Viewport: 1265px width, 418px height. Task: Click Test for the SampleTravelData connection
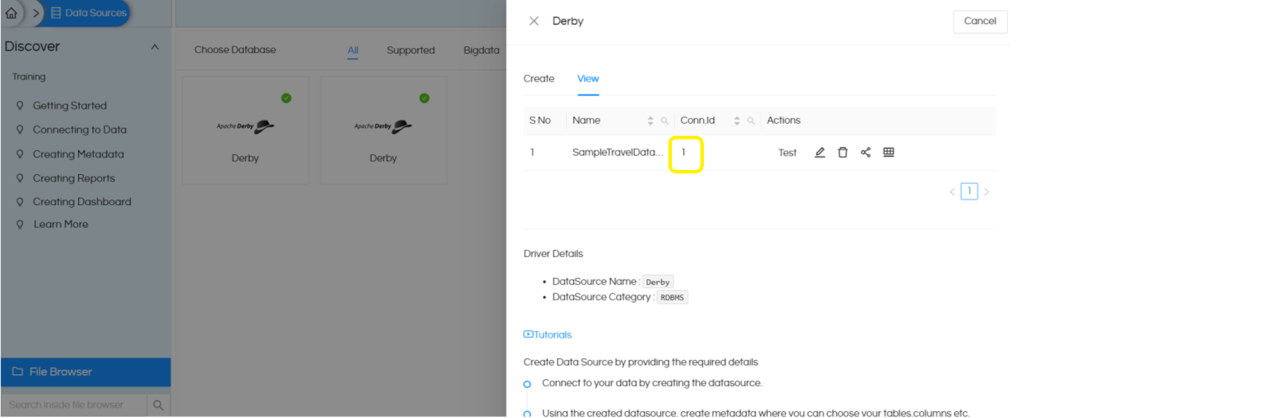[788, 153]
